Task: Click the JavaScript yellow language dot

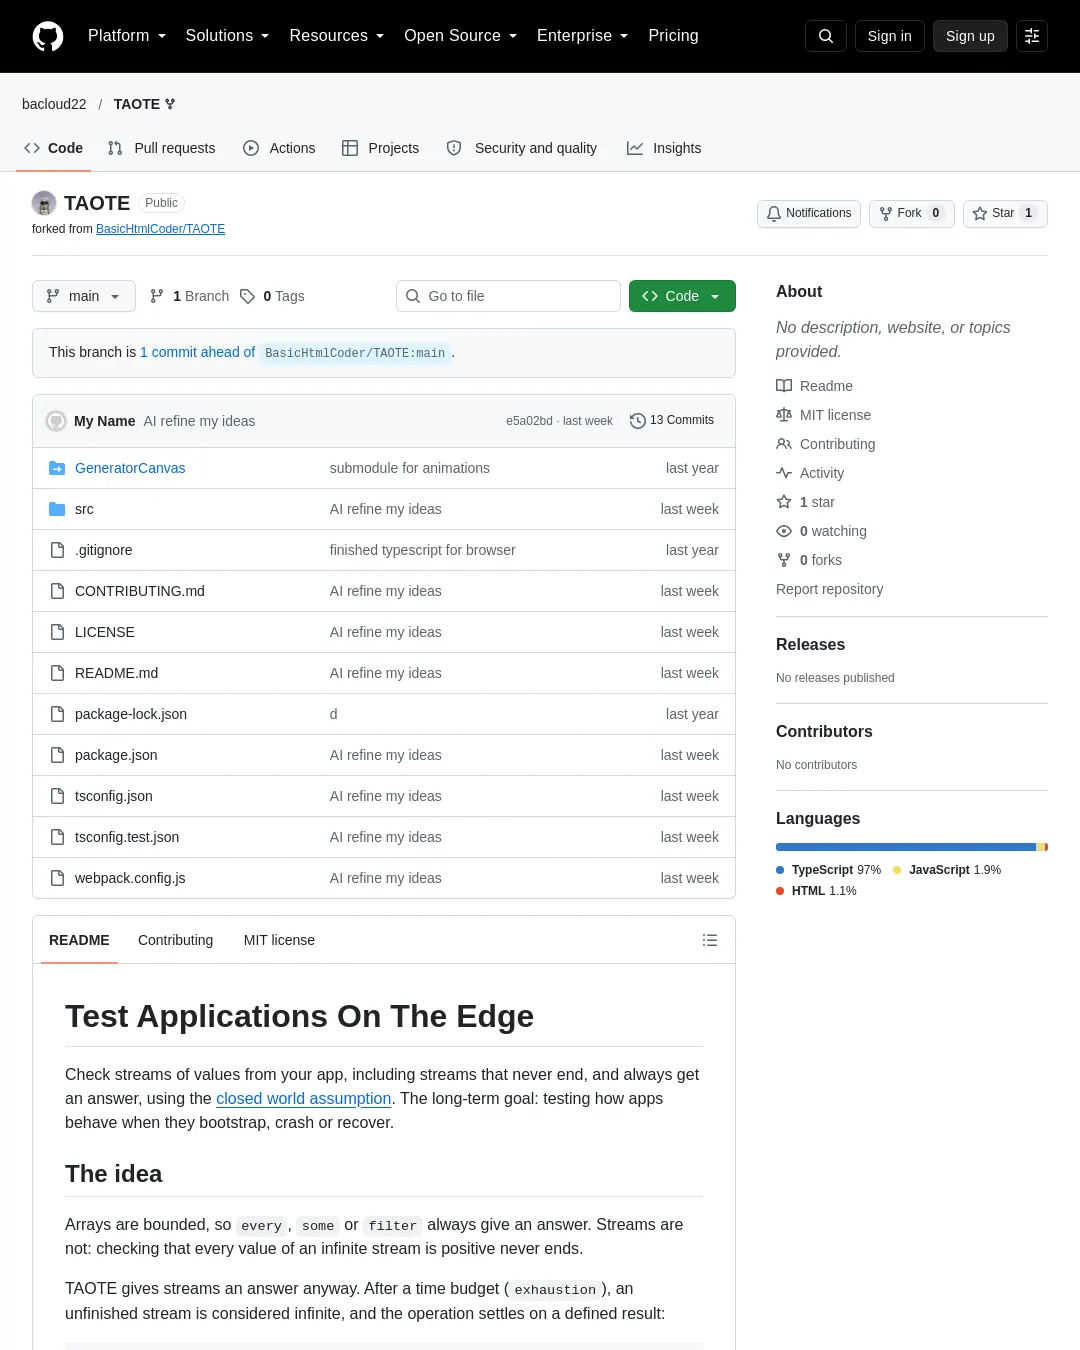Action: [897, 870]
